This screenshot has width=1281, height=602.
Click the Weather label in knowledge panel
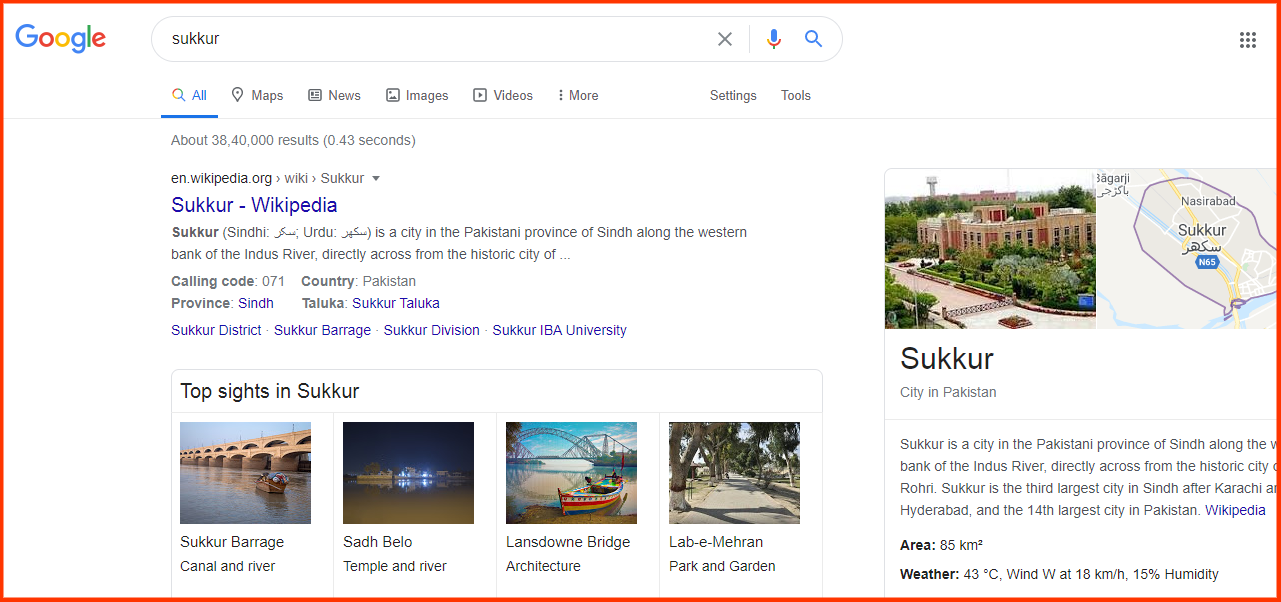click(x=930, y=574)
